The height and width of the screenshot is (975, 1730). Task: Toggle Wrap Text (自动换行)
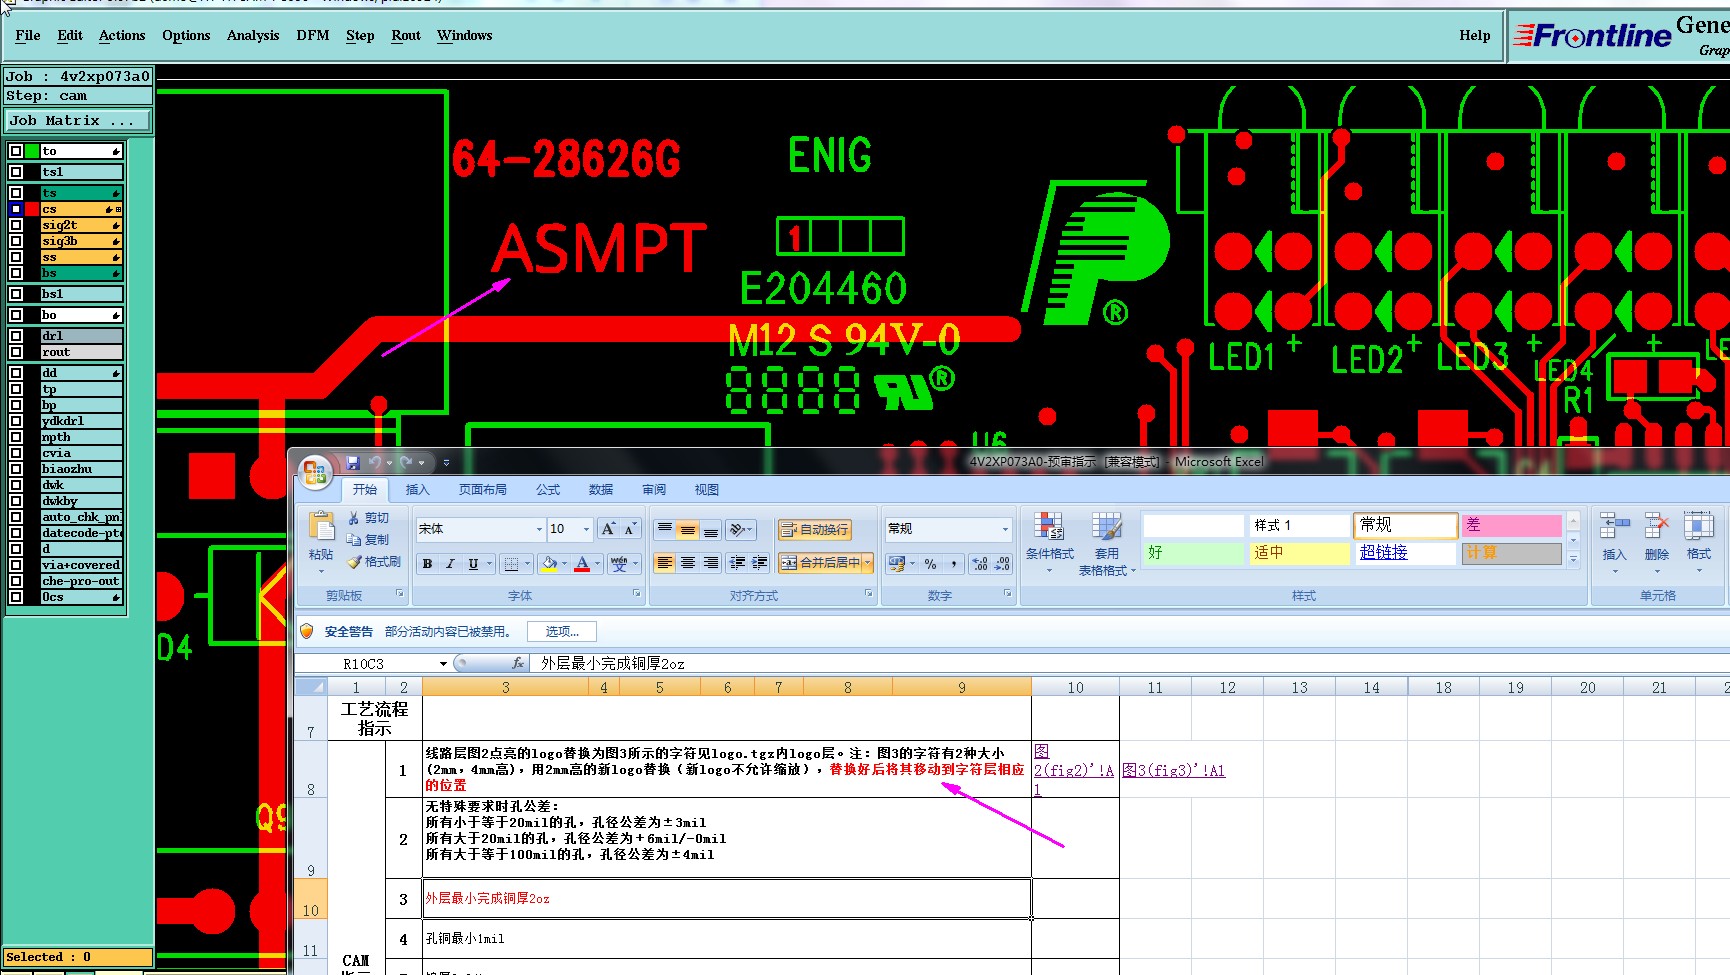click(815, 529)
